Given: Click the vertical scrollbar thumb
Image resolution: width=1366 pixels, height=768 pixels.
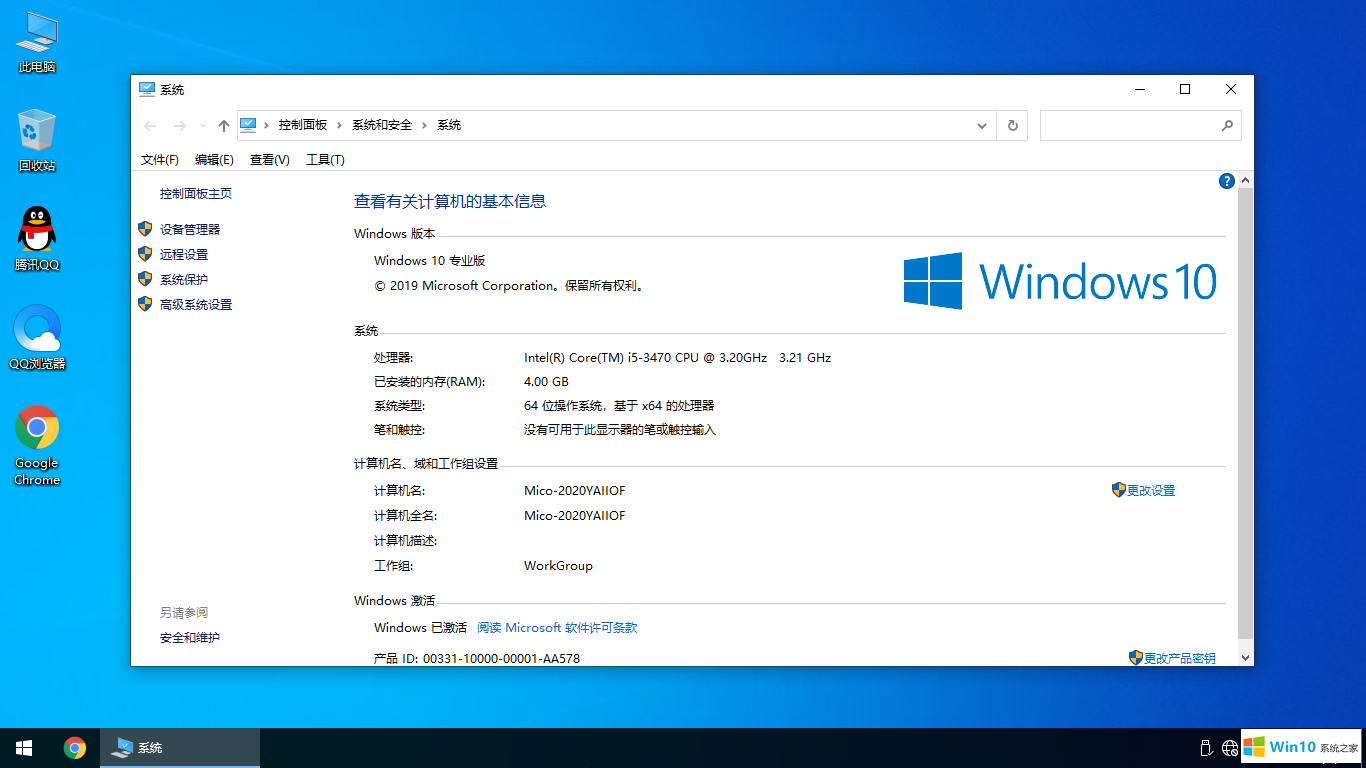Looking at the screenshot, I should (x=1245, y=412).
